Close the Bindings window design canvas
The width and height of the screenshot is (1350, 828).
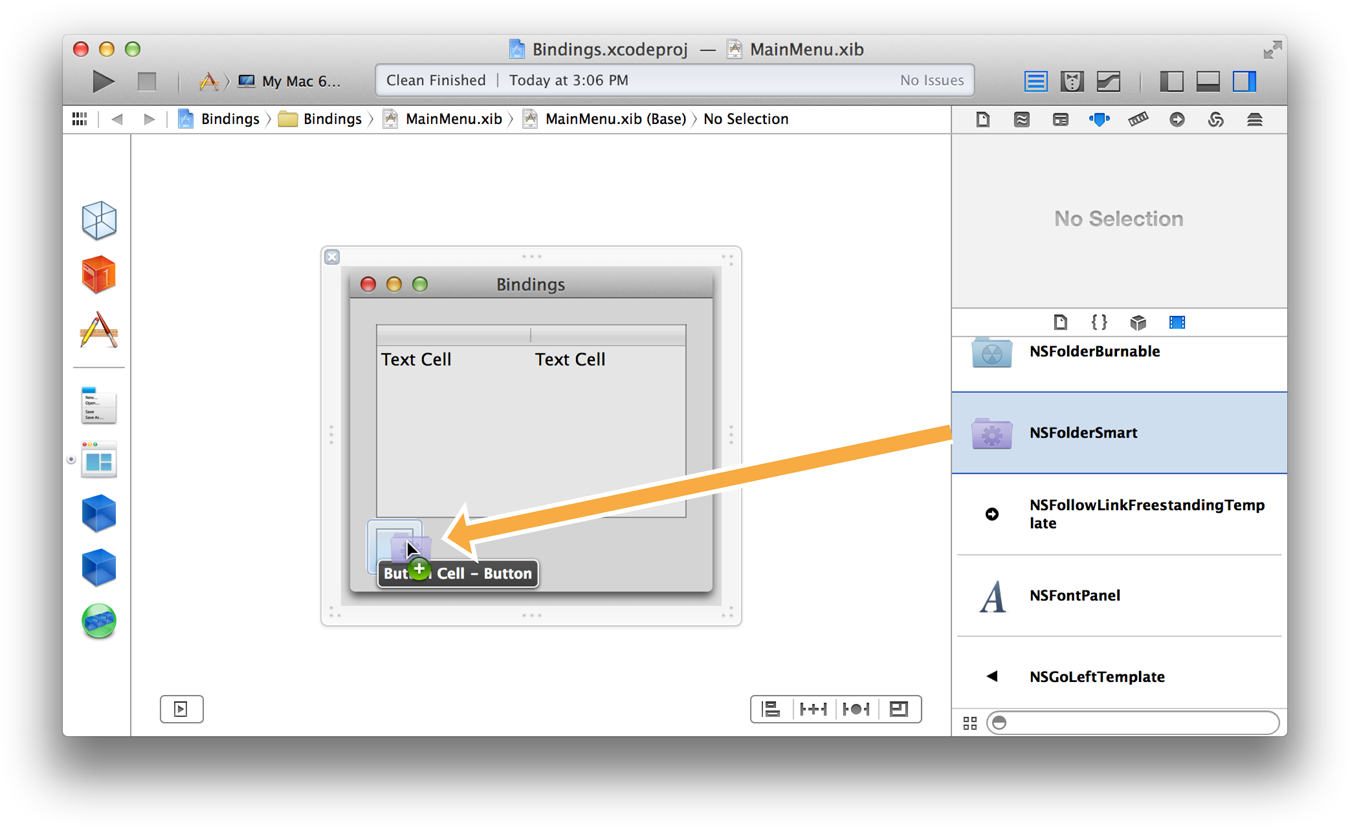point(332,257)
